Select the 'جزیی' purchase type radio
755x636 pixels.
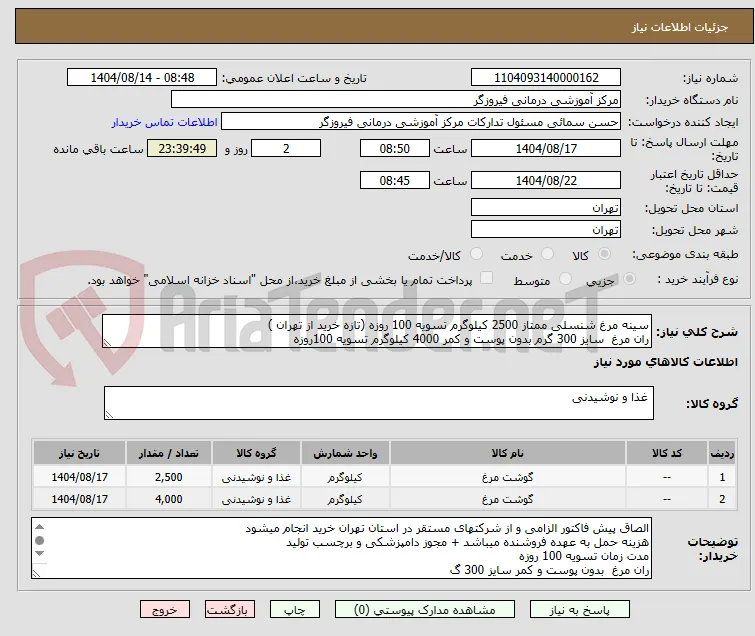coord(629,279)
